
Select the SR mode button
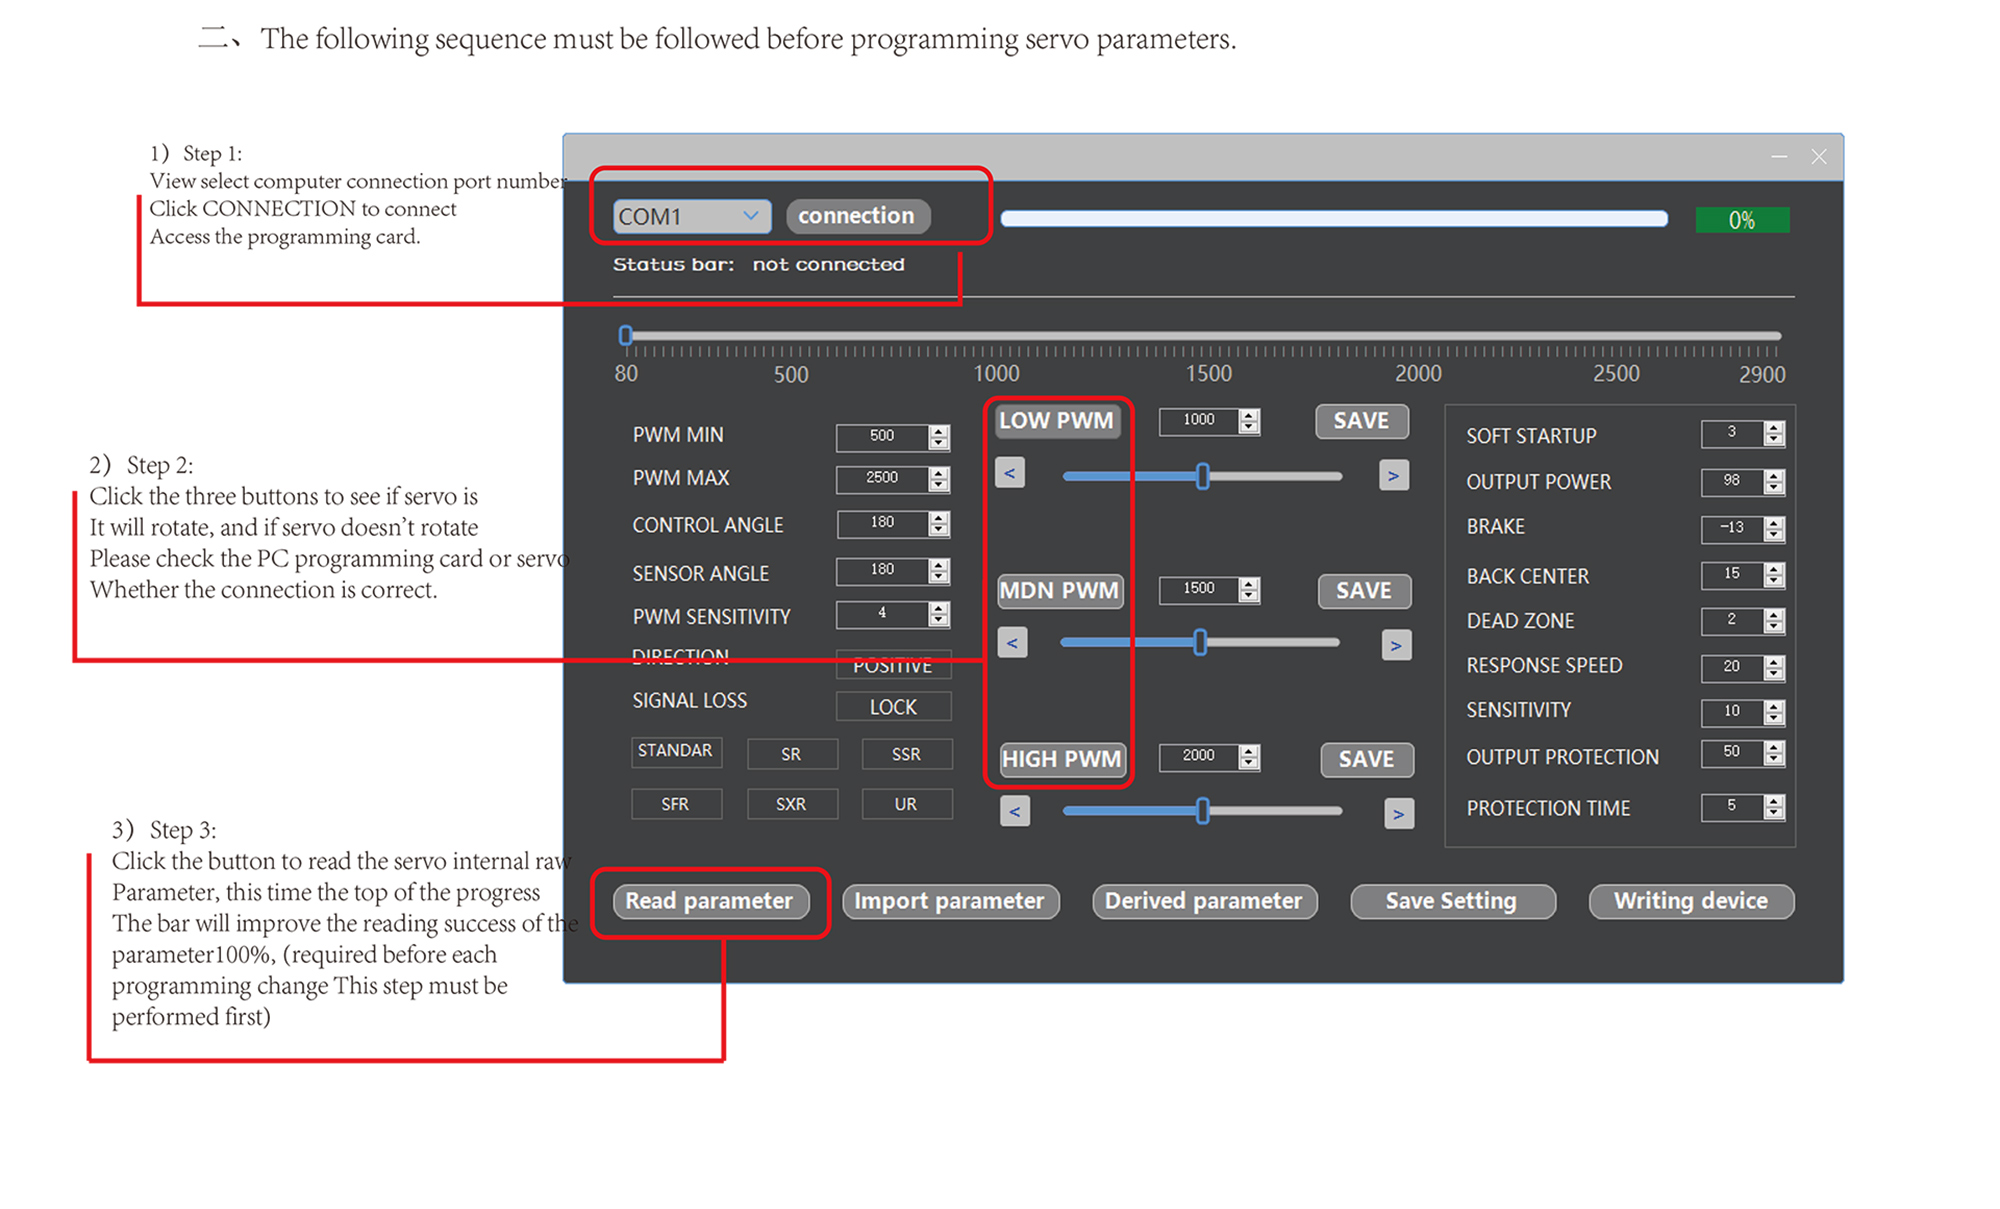click(791, 754)
